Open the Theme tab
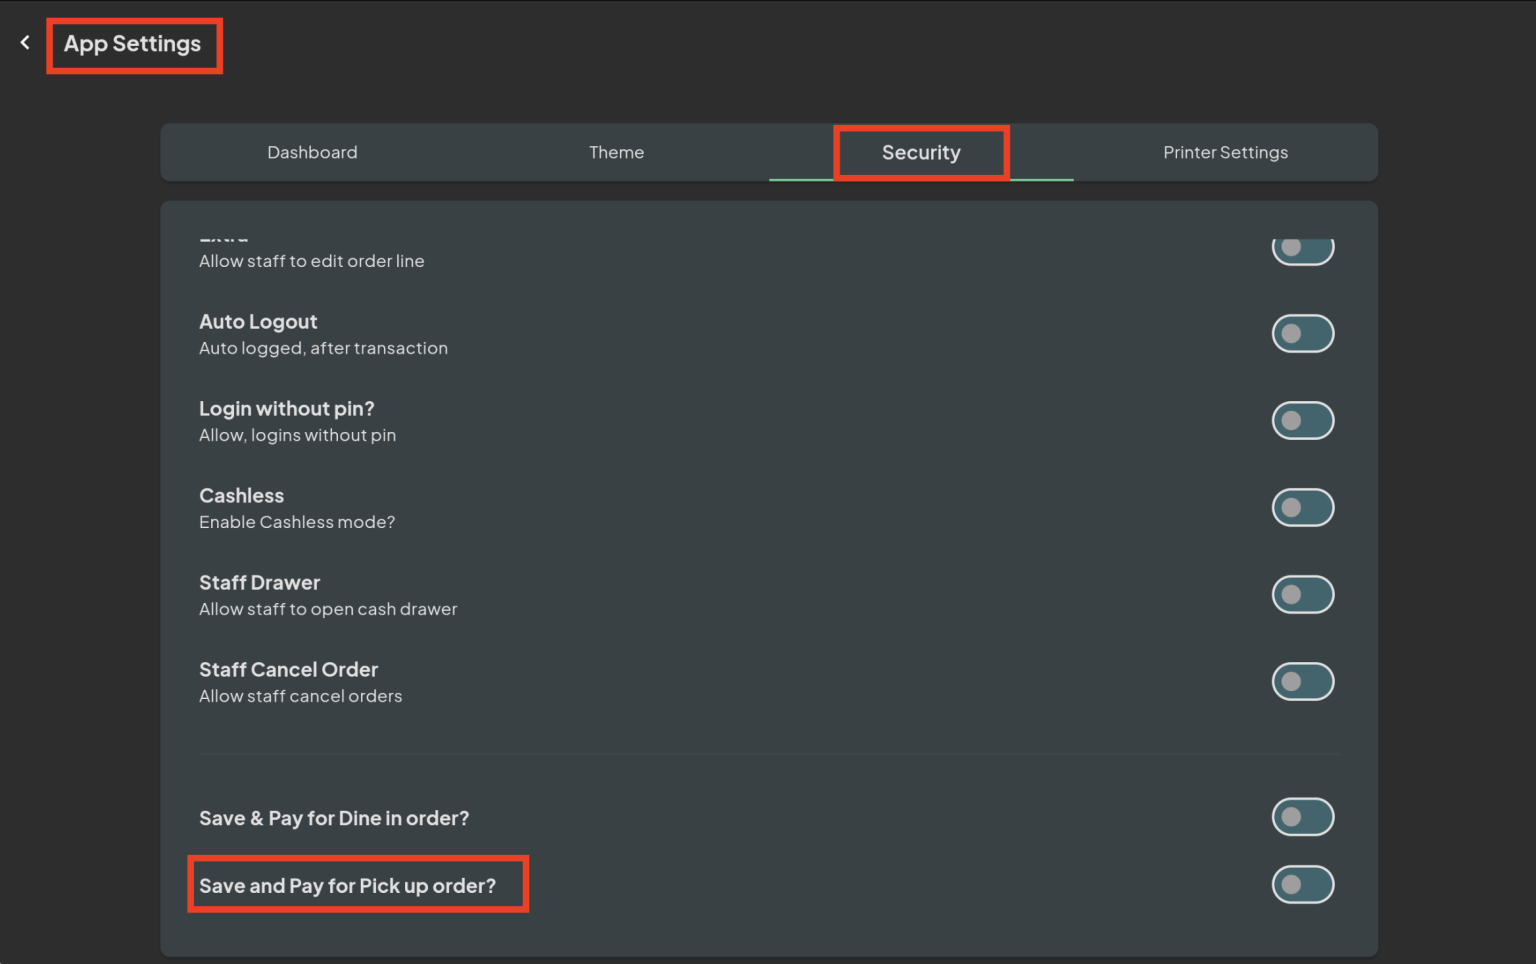1536x964 pixels. (616, 152)
